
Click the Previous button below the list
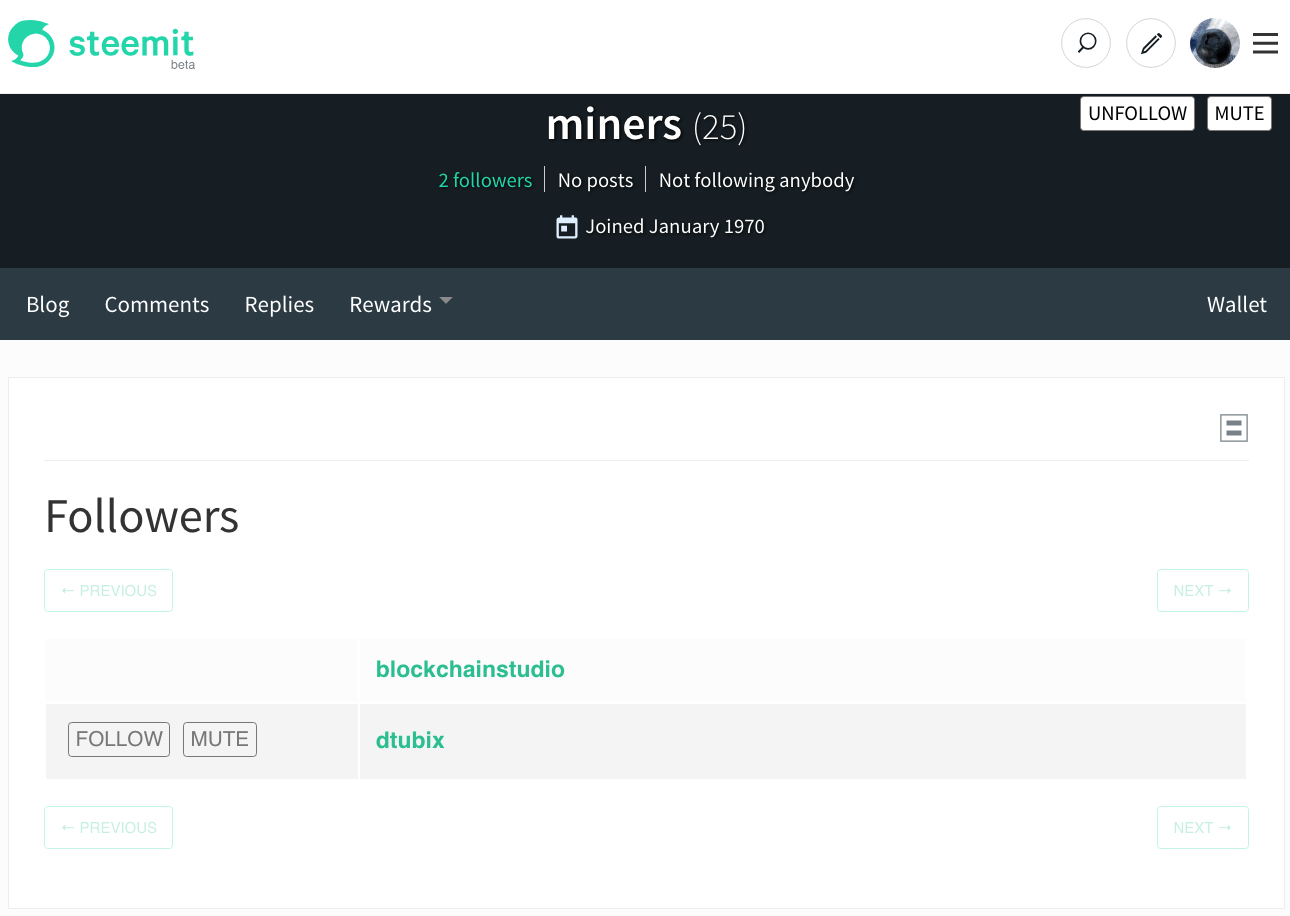click(108, 827)
